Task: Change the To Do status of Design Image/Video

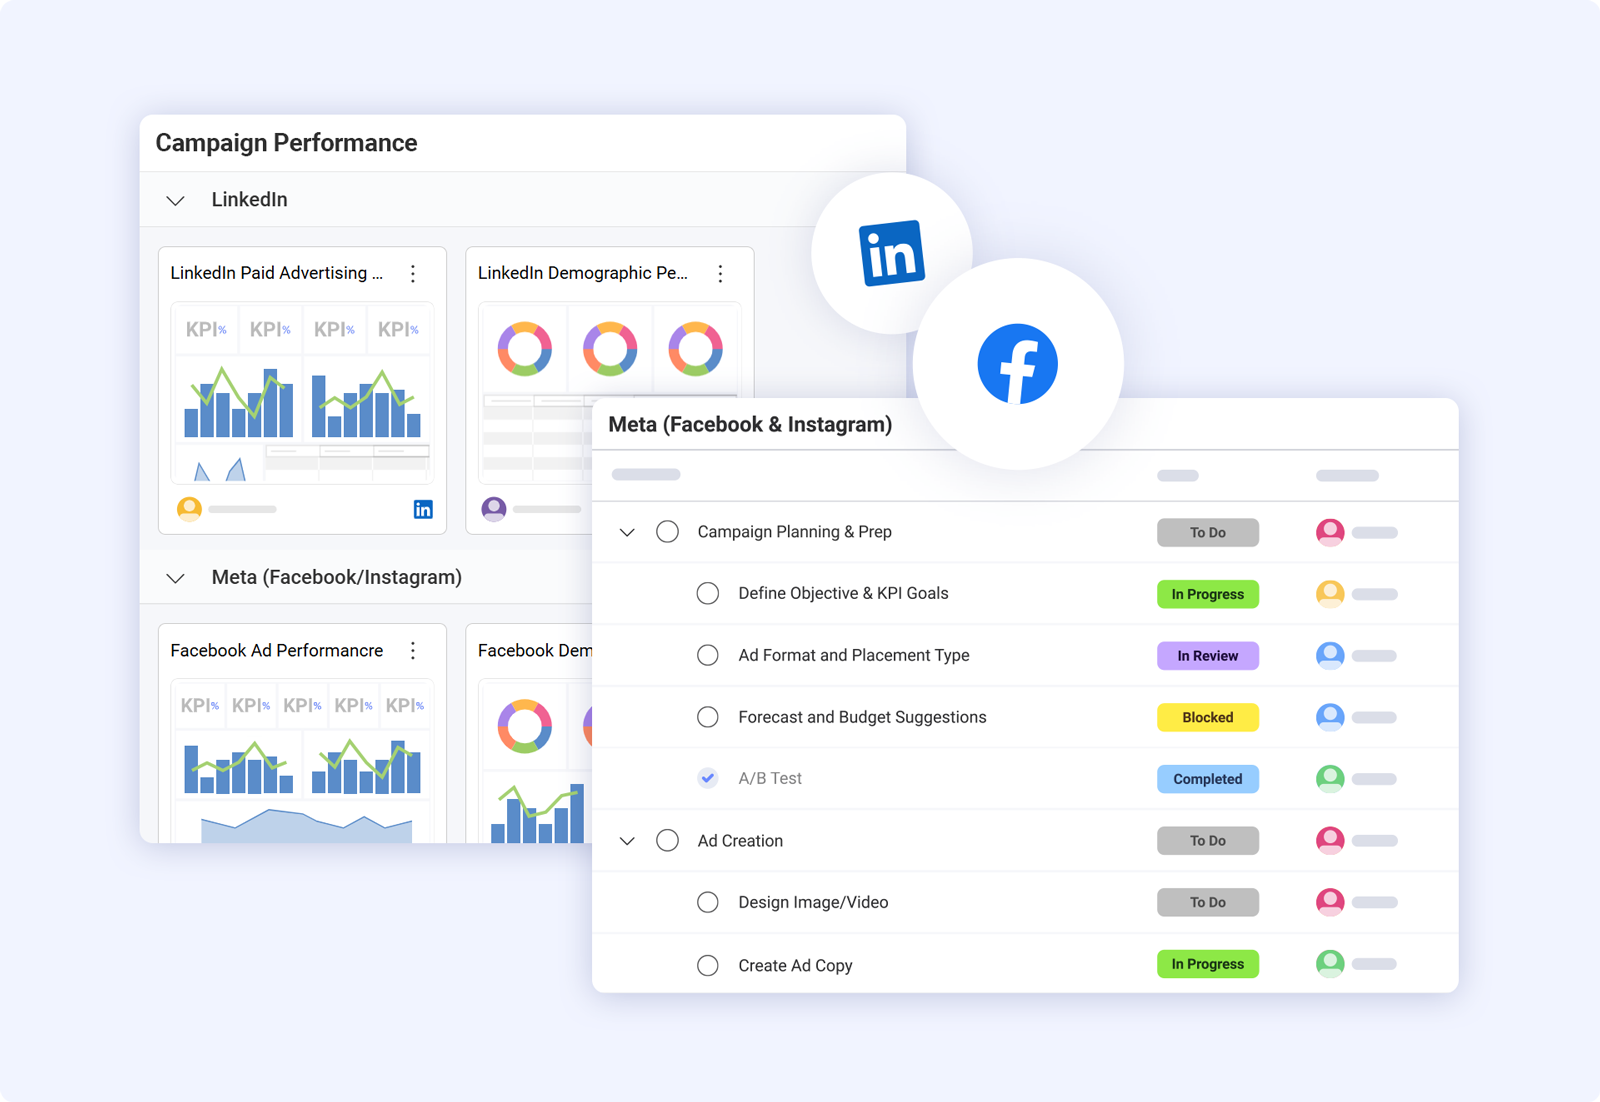Action: tap(1208, 902)
